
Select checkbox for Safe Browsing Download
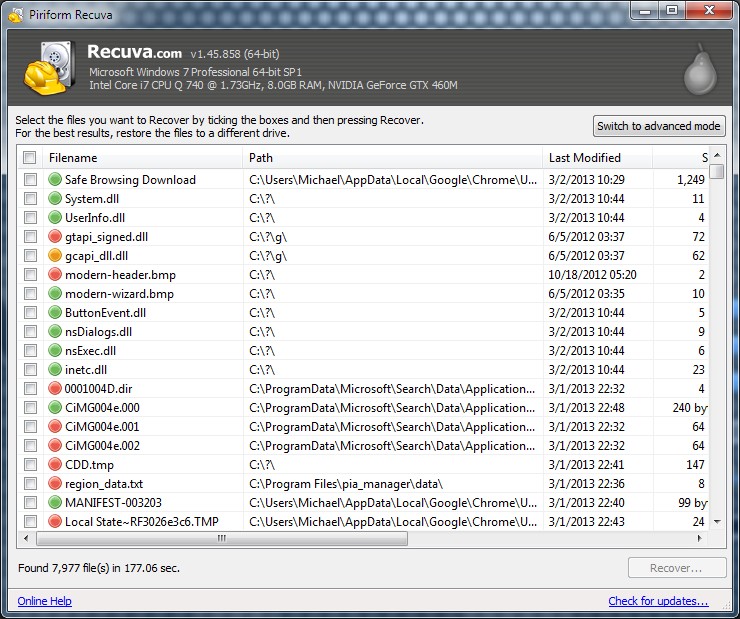click(30, 180)
